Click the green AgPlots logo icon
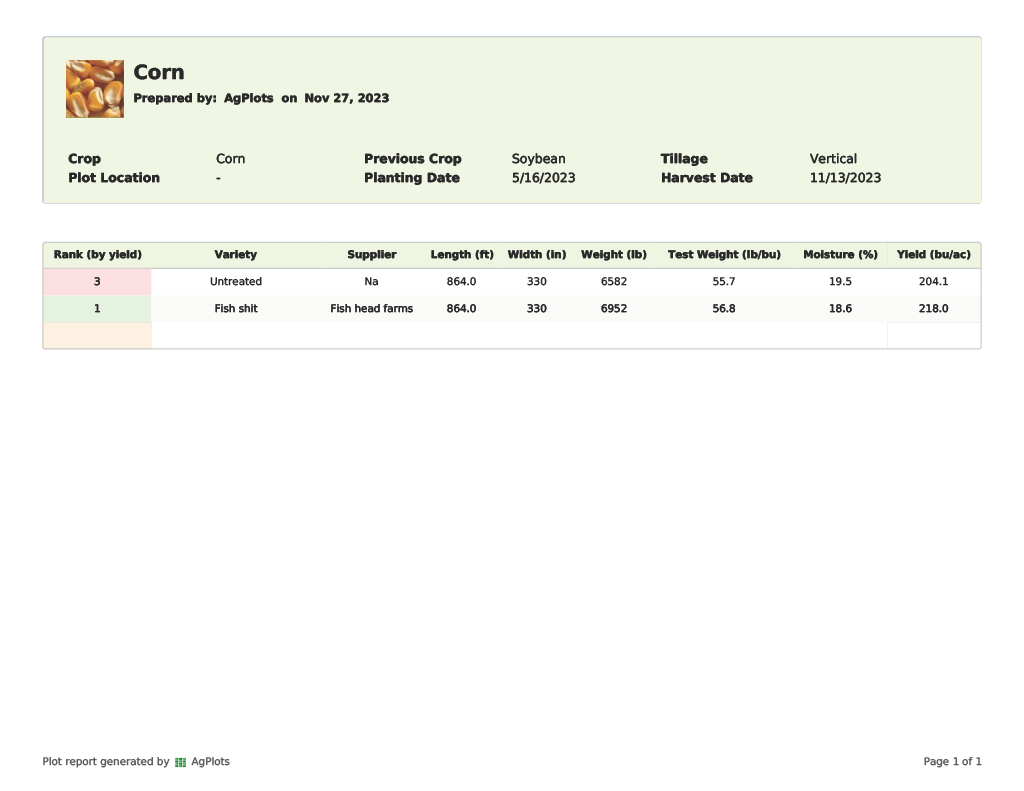The width and height of the screenshot is (1024, 791). coord(181,762)
